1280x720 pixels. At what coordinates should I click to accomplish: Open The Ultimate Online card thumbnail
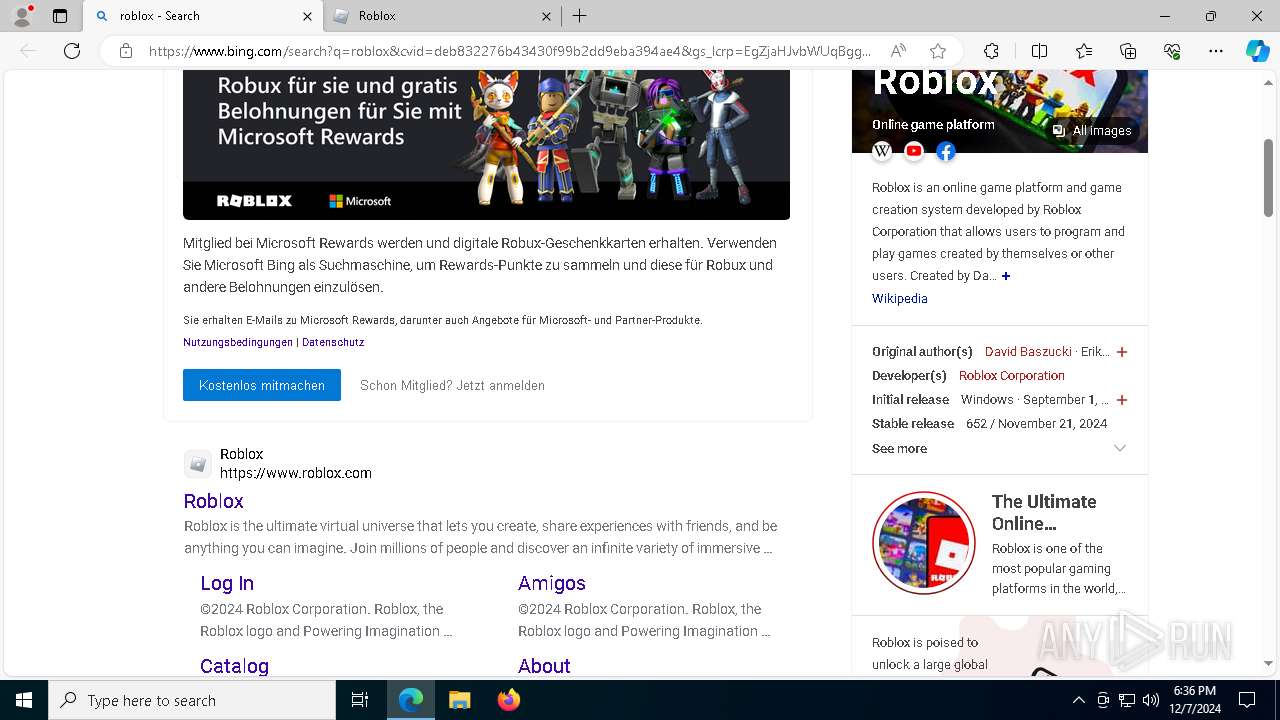point(924,543)
